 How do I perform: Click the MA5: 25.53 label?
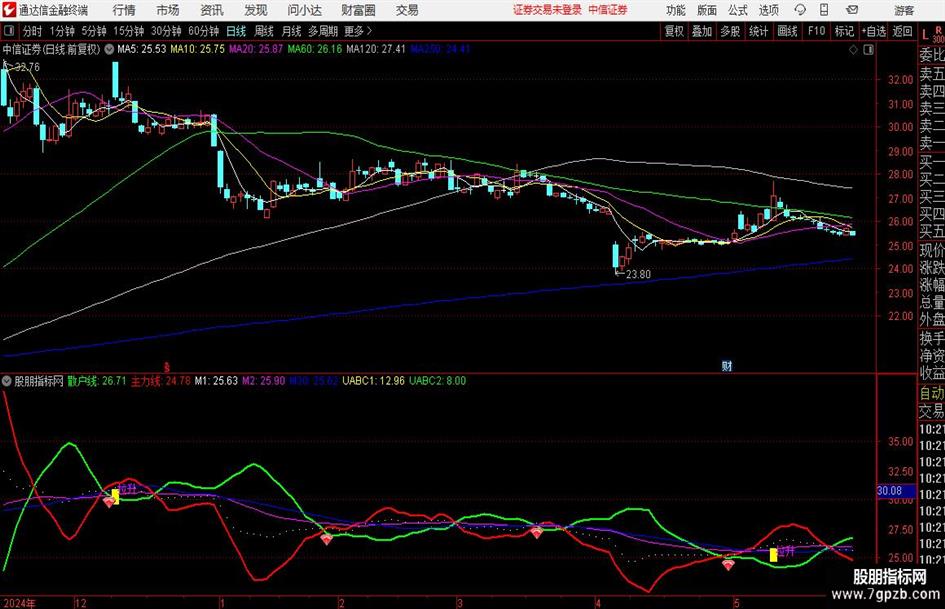click(x=142, y=49)
